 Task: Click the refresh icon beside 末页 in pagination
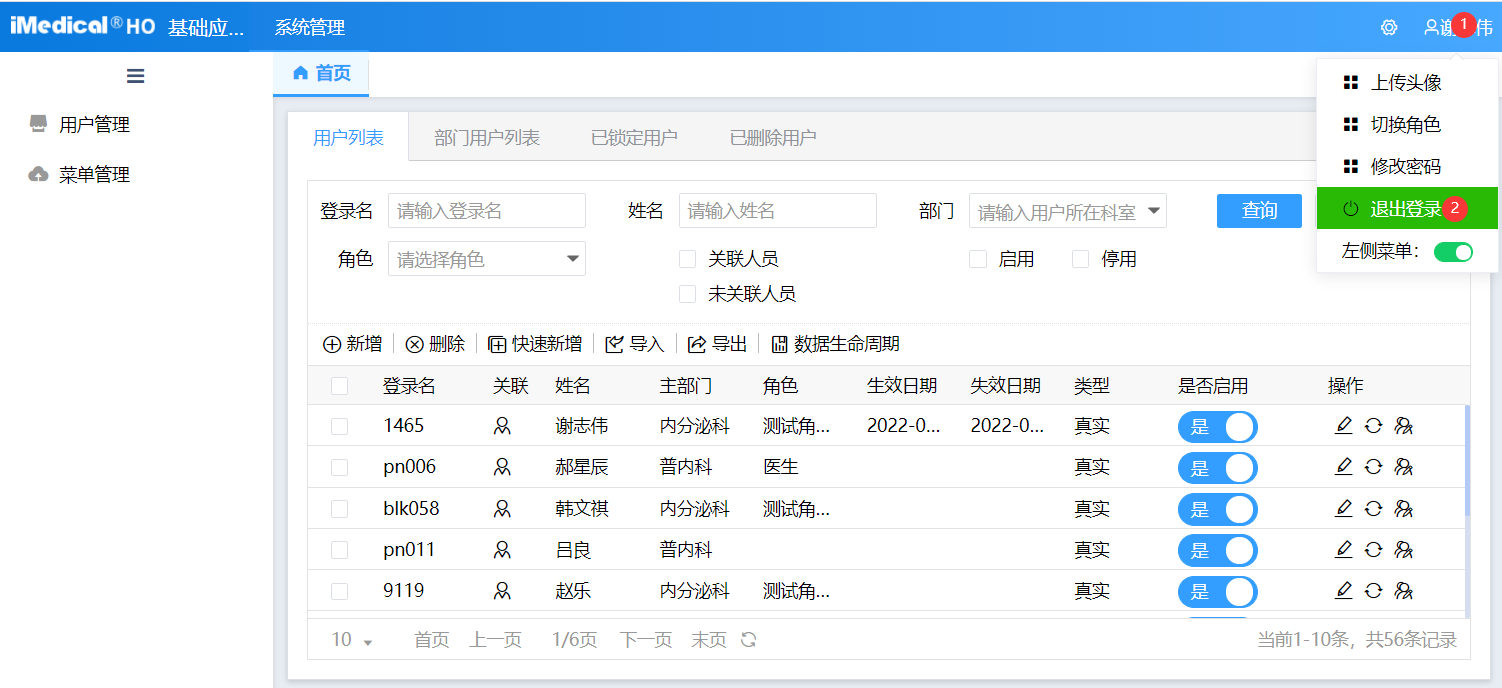pos(748,640)
